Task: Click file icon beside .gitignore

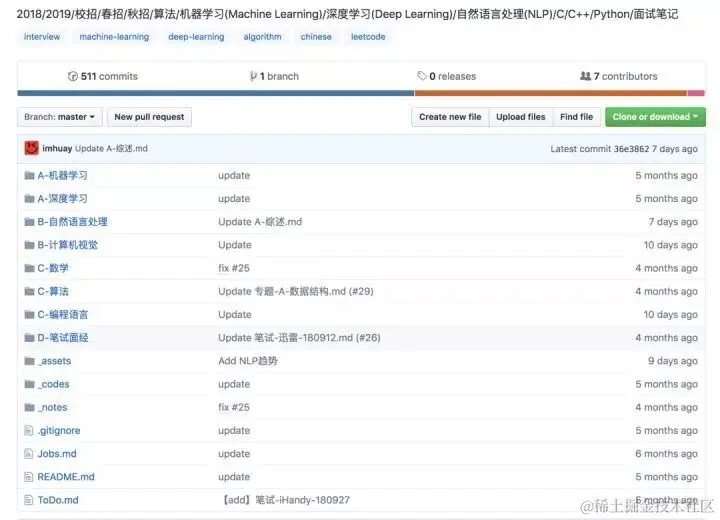Action: pos(28,430)
